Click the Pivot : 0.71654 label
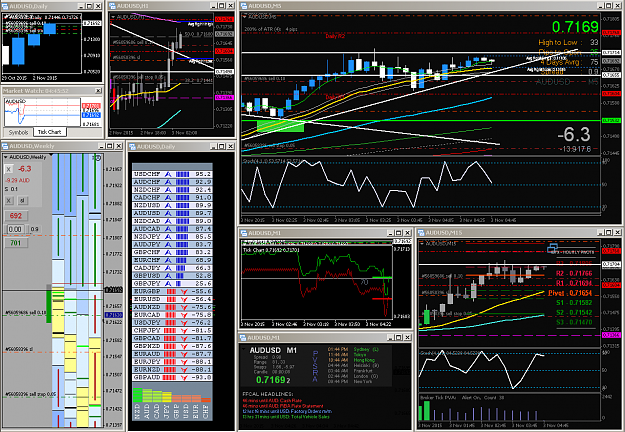The width and height of the screenshot is (625, 432). tap(570, 293)
